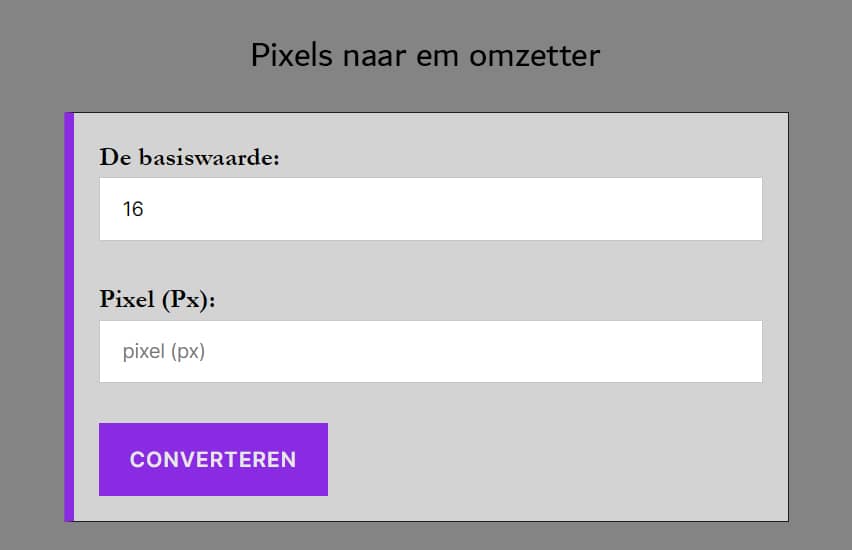Submit the form with Converteren
The width and height of the screenshot is (852, 550).
pos(213,459)
